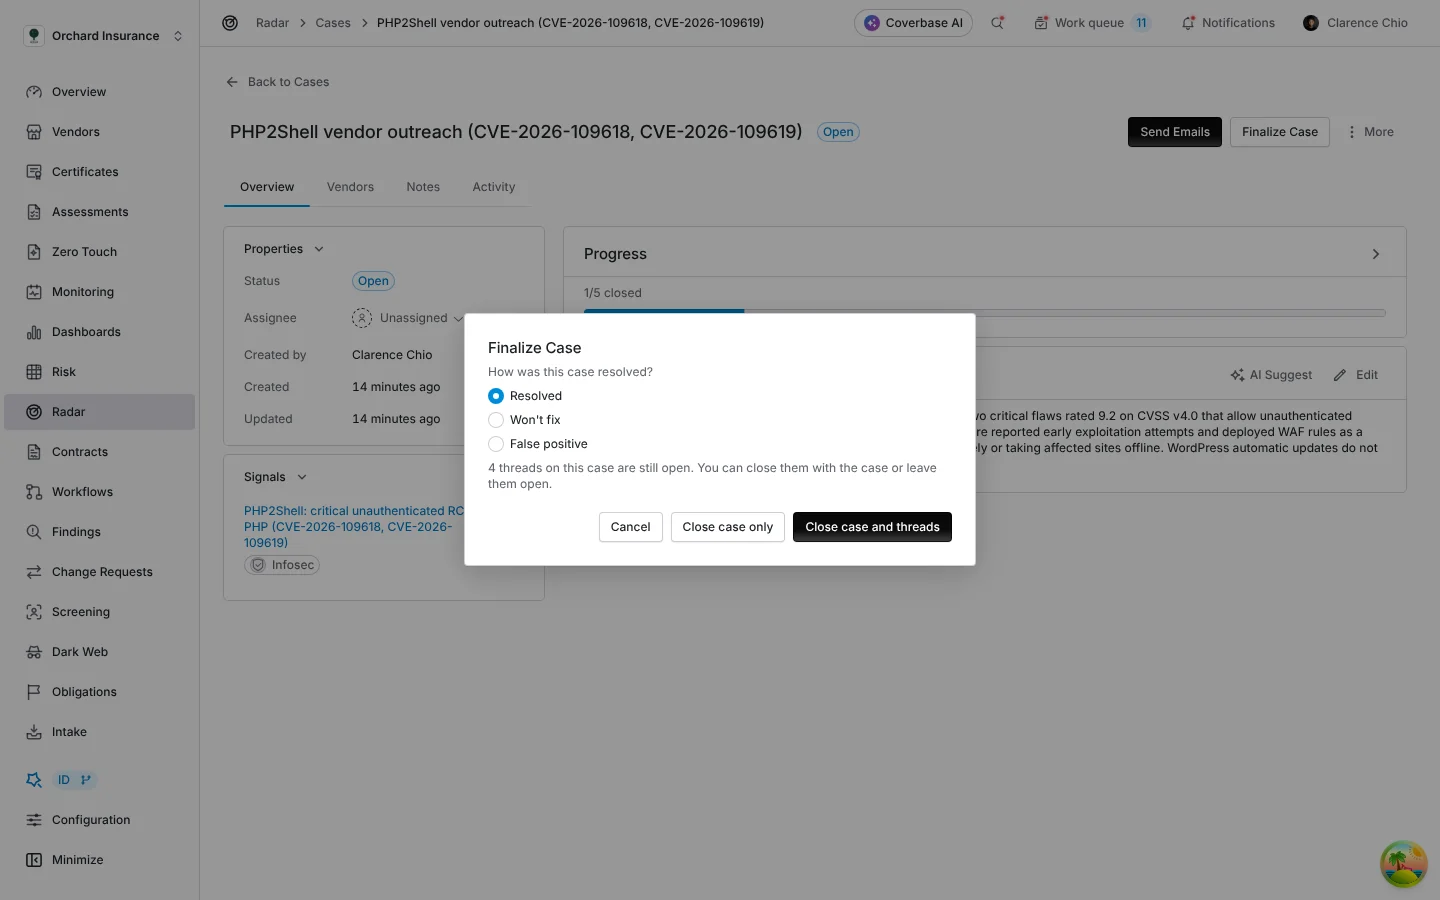Click the Configuration sliders icon
The image size is (1440, 900).
click(x=34, y=820)
